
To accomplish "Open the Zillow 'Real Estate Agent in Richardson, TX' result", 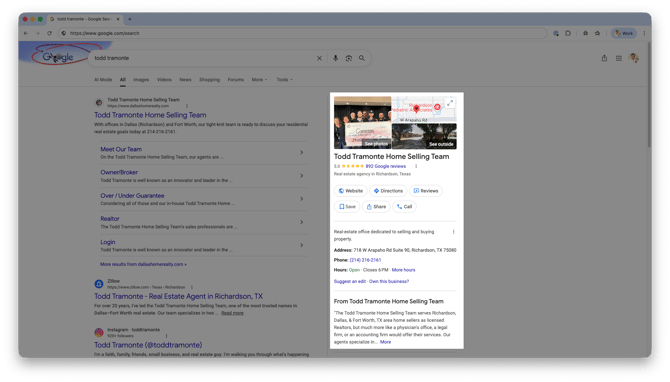I will tap(179, 296).
